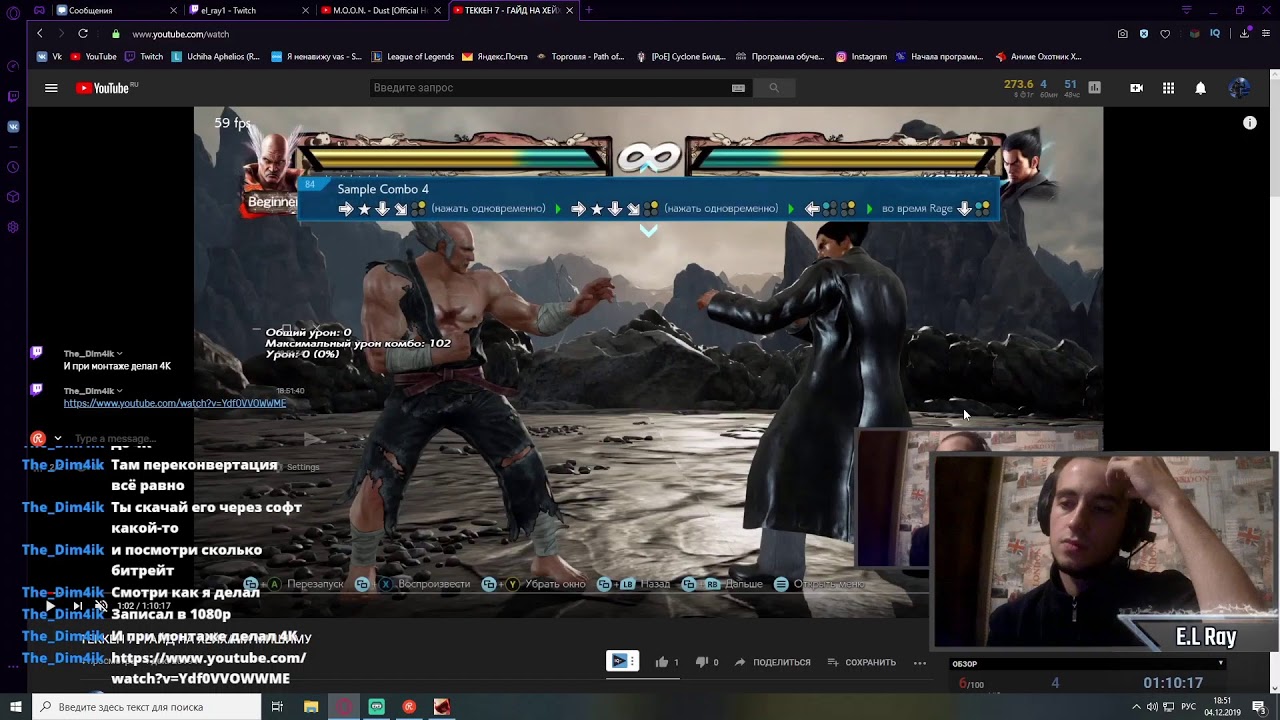Open the Opera GX taskbar icon
The width and height of the screenshot is (1280, 720).
(344, 707)
